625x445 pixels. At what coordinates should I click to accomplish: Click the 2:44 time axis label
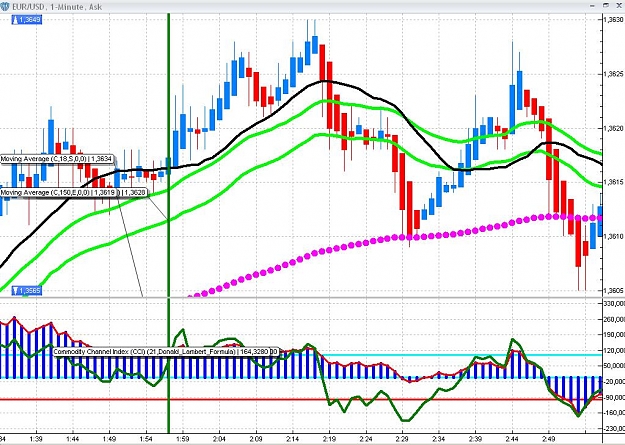click(512, 439)
